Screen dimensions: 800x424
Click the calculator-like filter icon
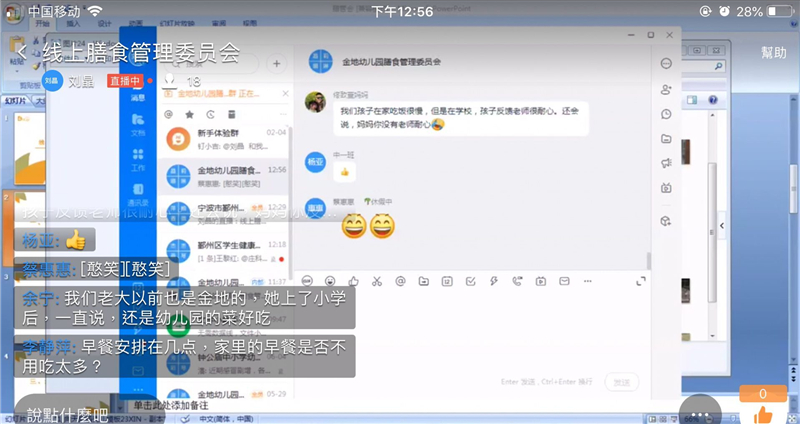pos(232,114)
